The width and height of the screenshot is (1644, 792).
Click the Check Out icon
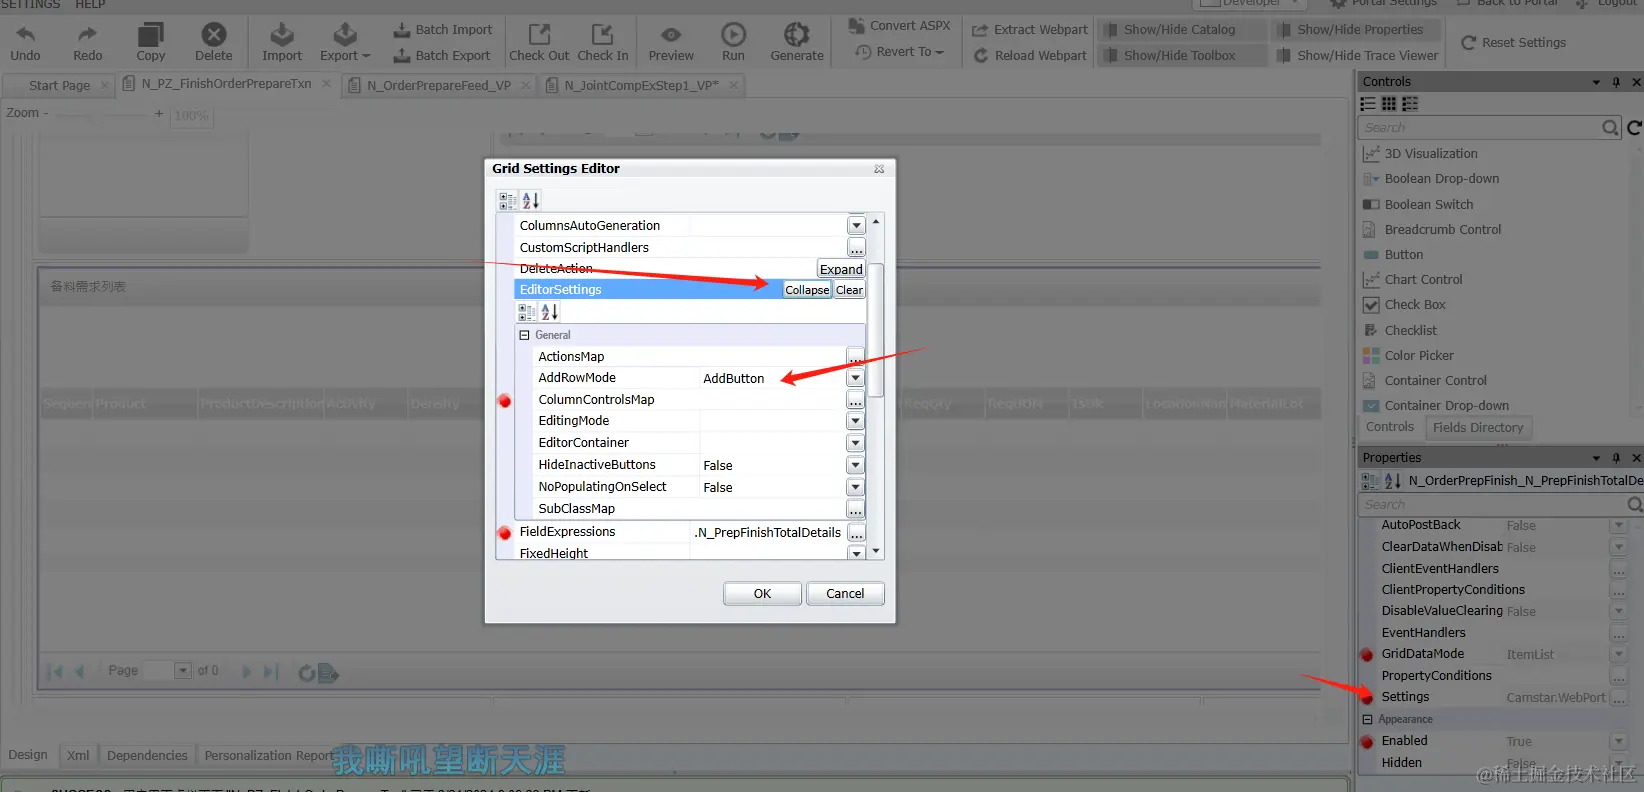point(539,35)
